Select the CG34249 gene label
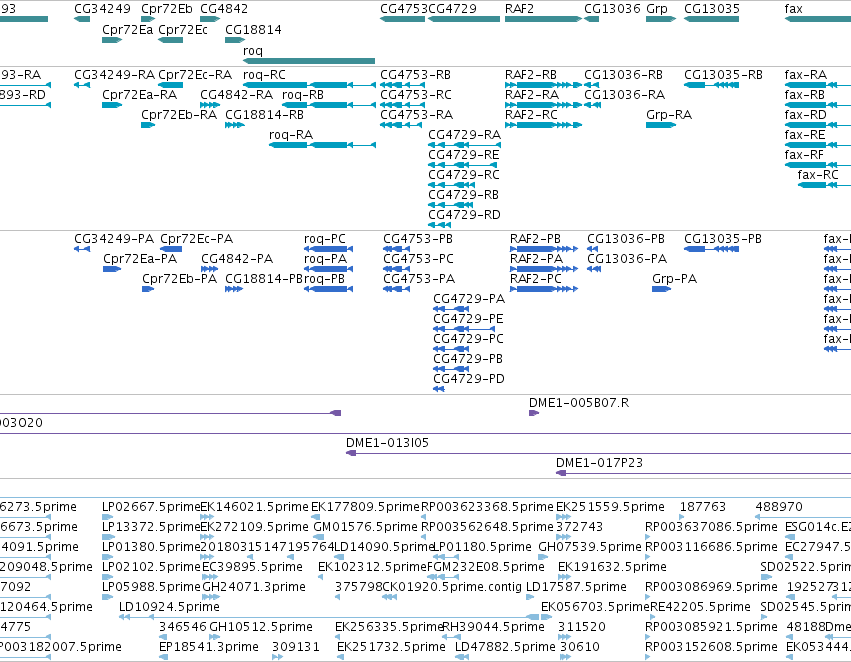This screenshot has width=851, height=662. (x=102, y=9)
